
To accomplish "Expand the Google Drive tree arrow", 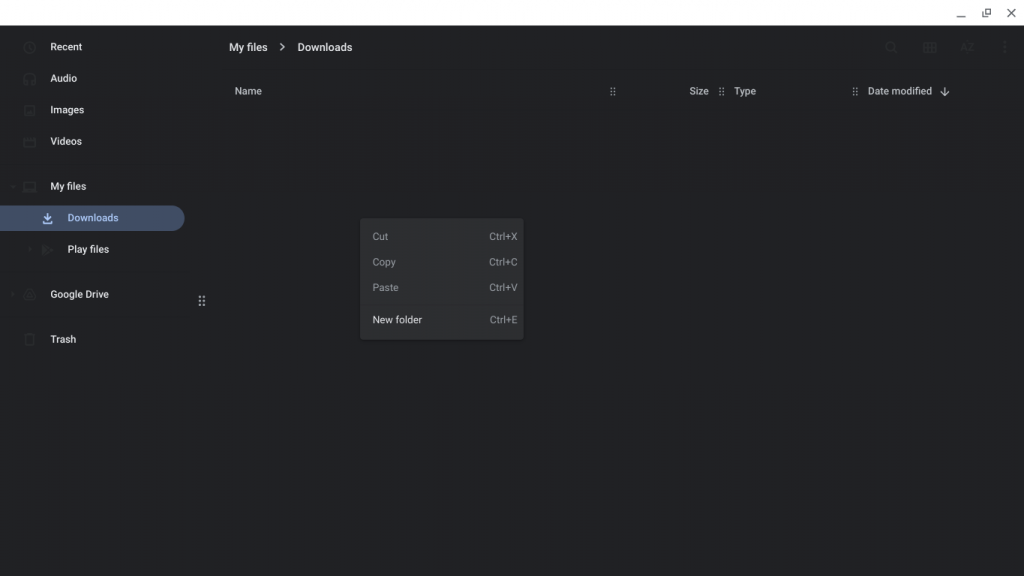I will click(x=12, y=295).
